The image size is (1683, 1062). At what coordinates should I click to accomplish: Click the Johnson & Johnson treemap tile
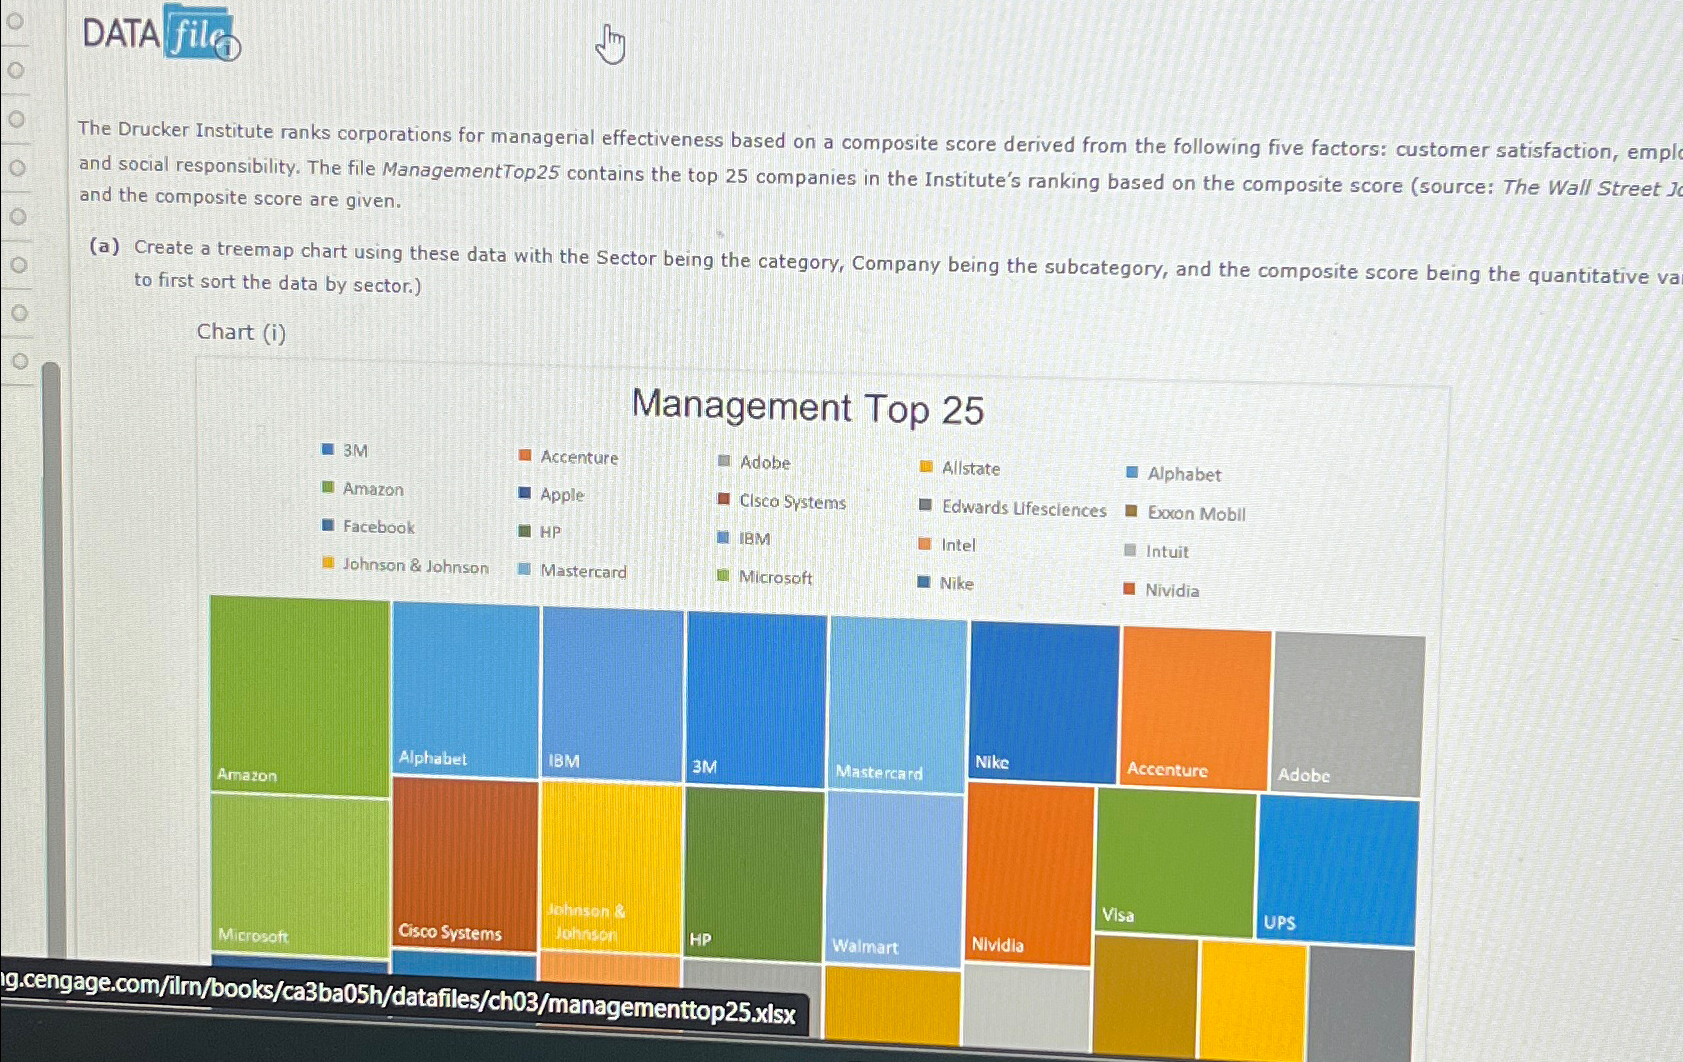click(611, 869)
